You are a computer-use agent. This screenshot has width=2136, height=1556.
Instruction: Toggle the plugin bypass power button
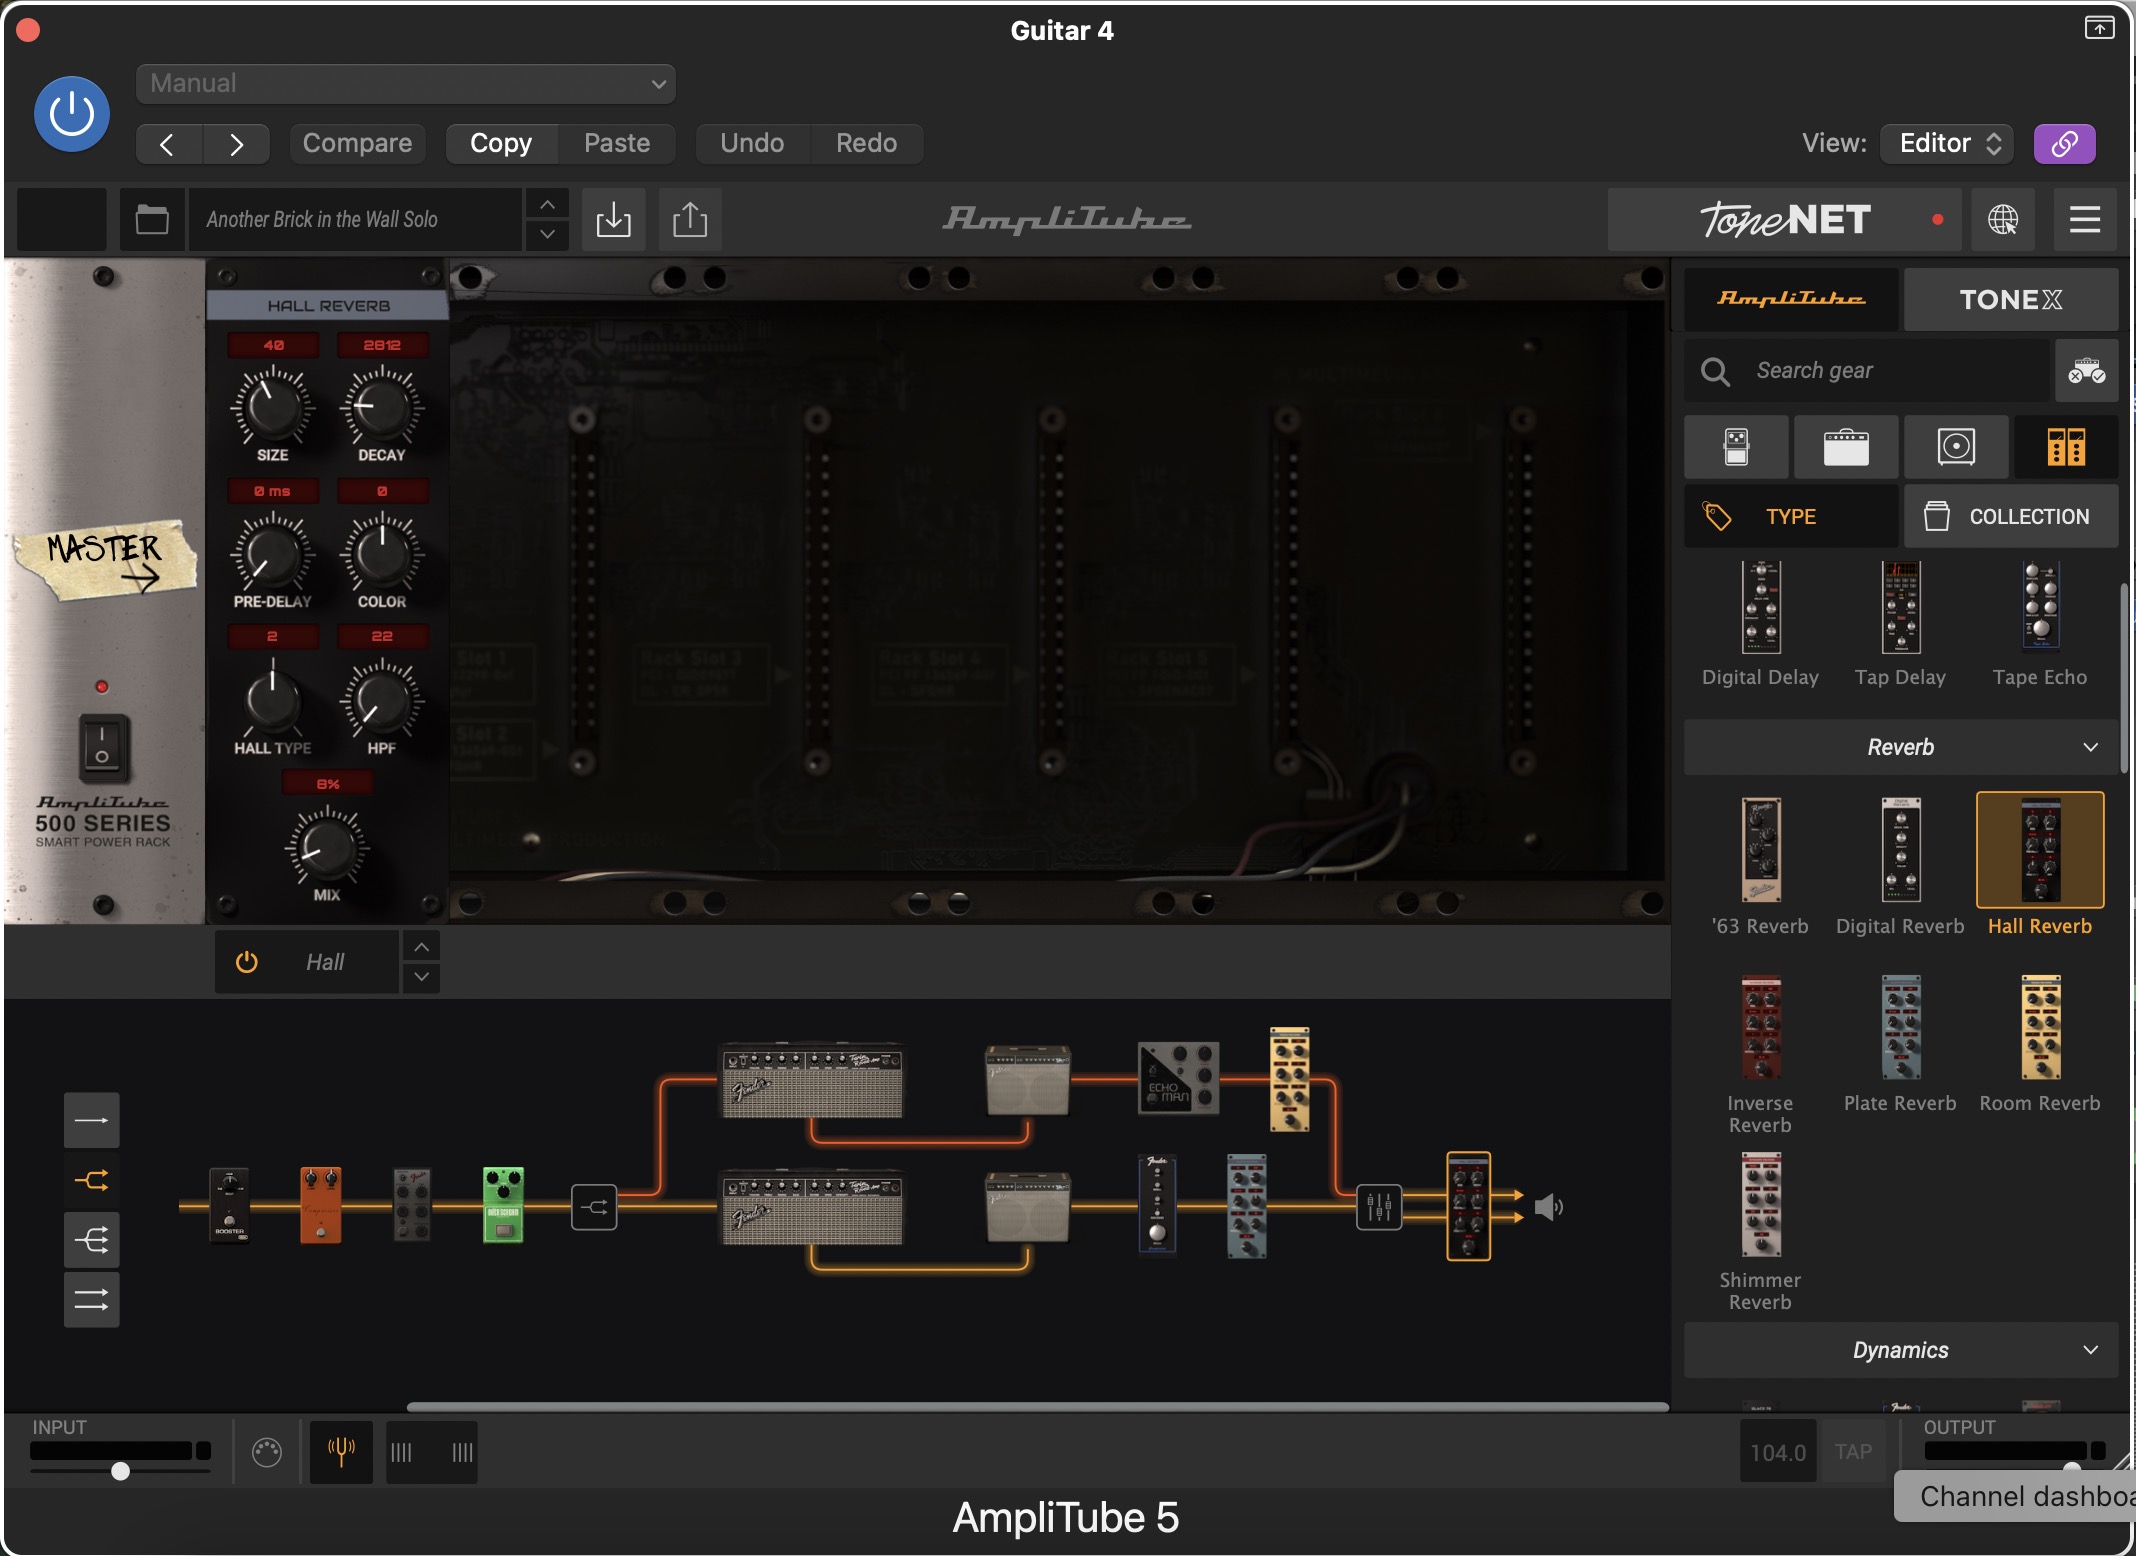point(72,114)
